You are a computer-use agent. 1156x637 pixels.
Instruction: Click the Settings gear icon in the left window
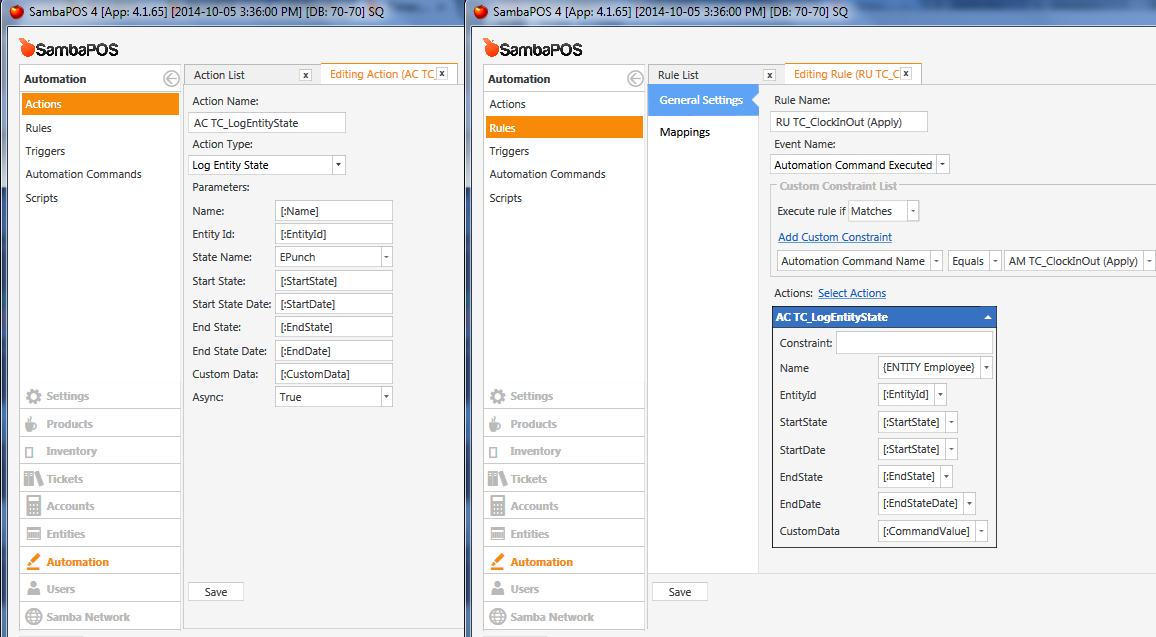pyautogui.click(x=34, y=396)
